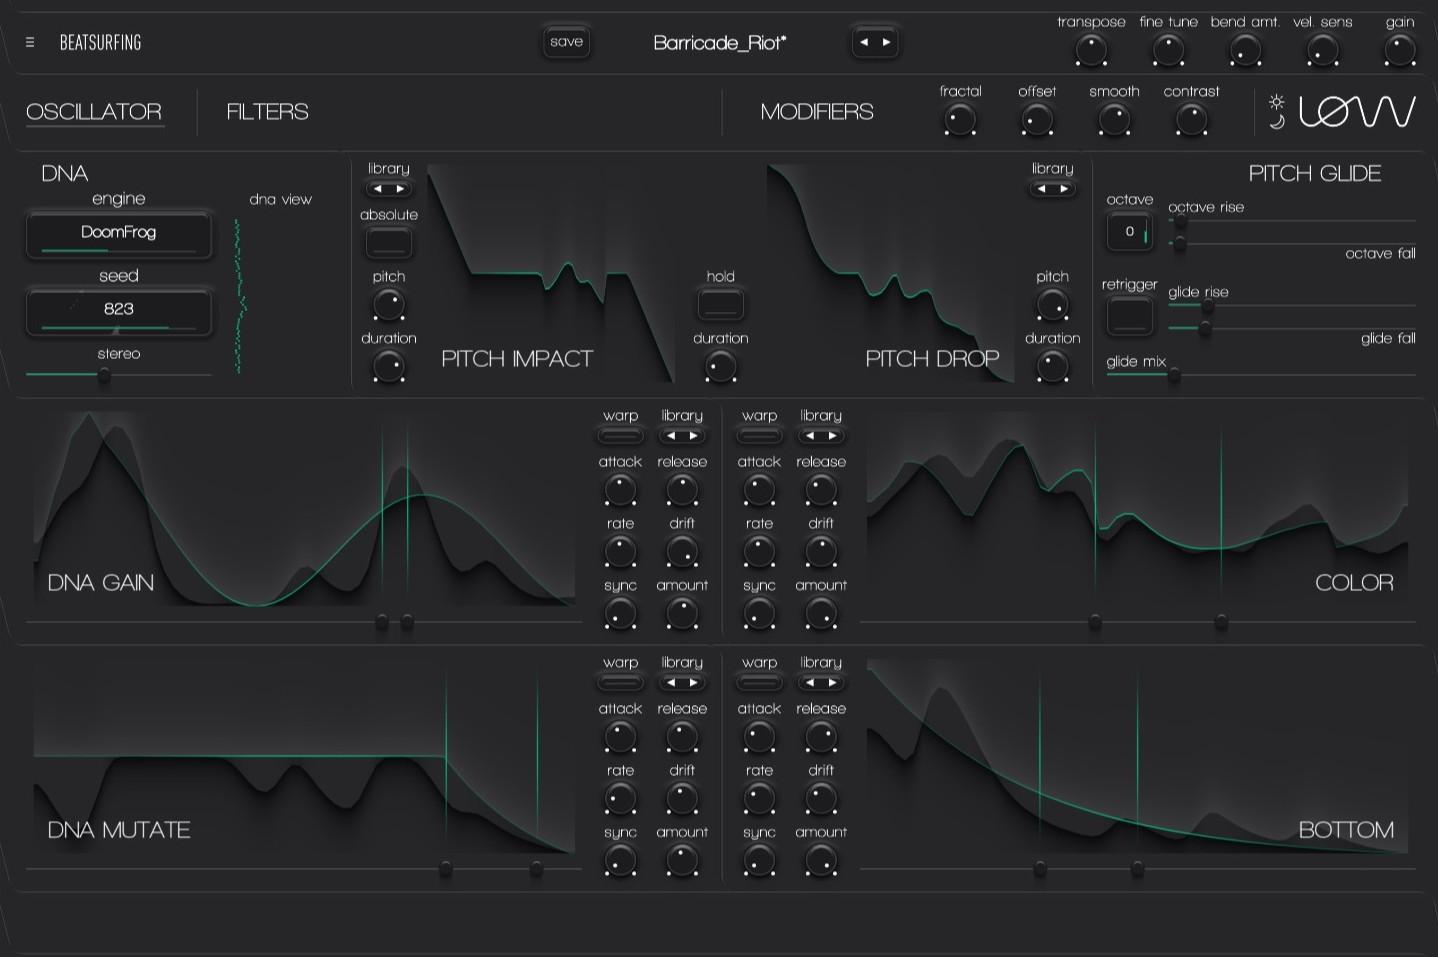Click the transpose knob

coord(1090,49)
